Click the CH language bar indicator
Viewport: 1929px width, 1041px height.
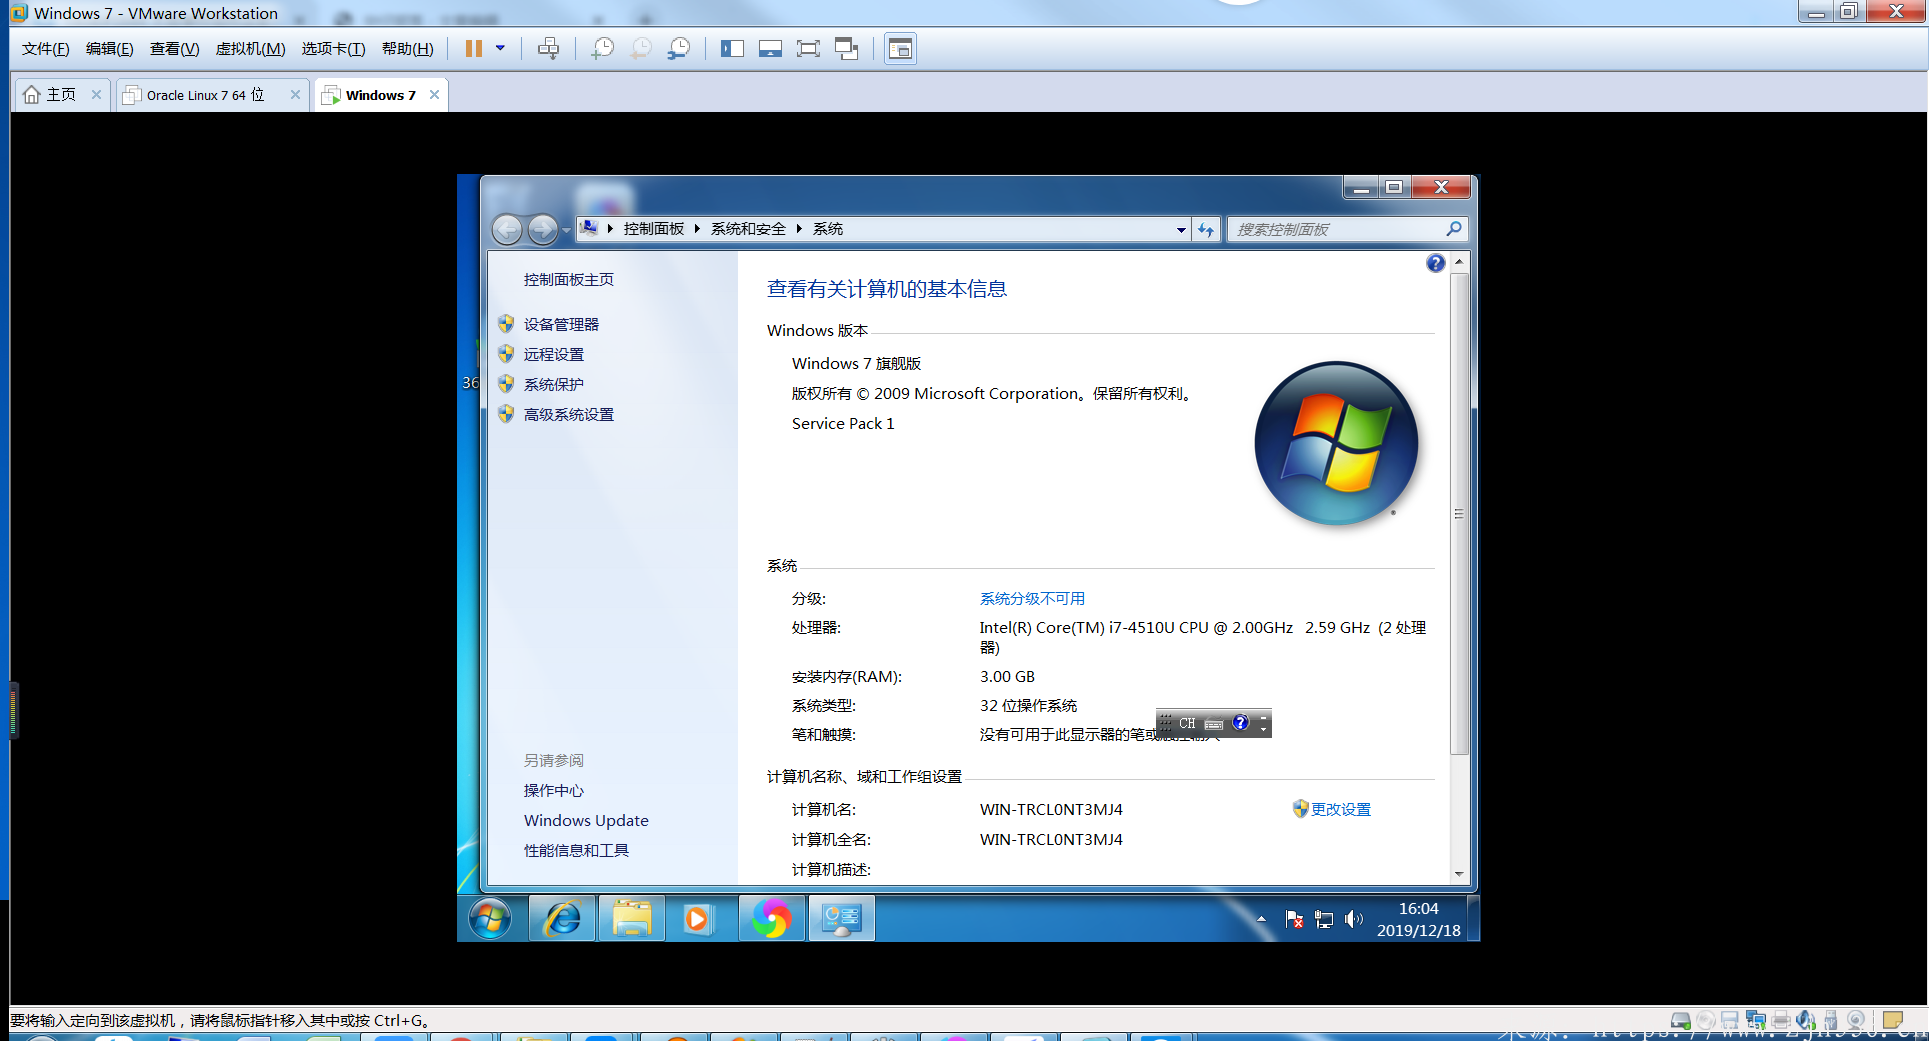tap(1187, 723)
